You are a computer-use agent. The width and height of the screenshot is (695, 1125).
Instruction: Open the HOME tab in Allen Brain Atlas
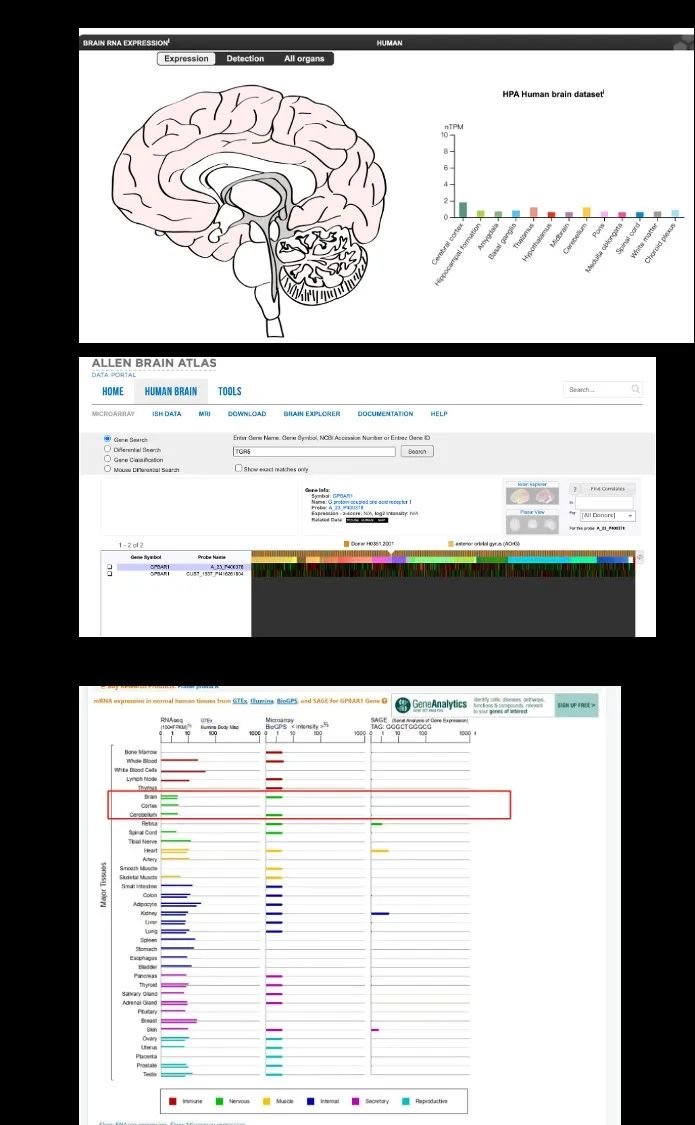[113, 391]
